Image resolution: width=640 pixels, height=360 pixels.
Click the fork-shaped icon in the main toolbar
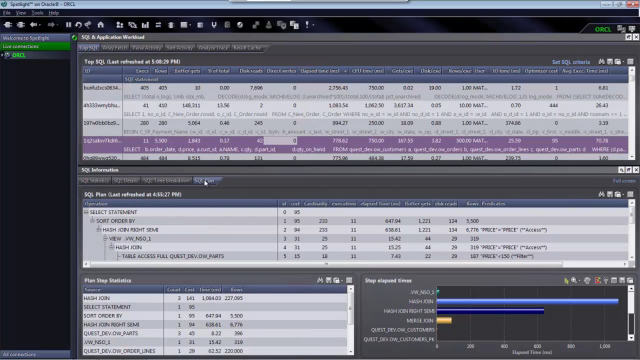[213, 25]
